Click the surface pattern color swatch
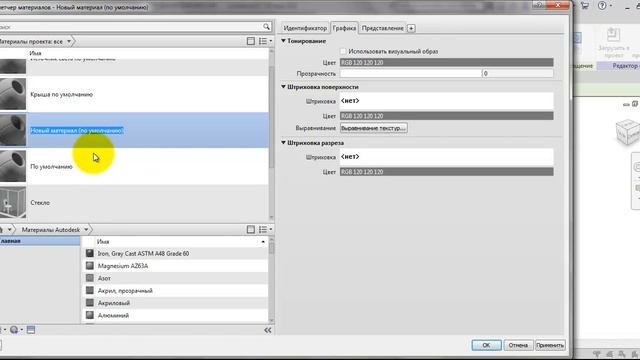 tap(447, 116)
